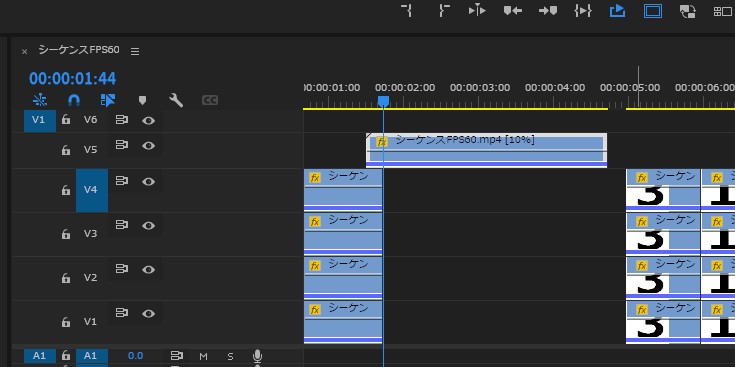
Task: Click the blue playhead marker on ruler
Action: [x=383, y=101]
